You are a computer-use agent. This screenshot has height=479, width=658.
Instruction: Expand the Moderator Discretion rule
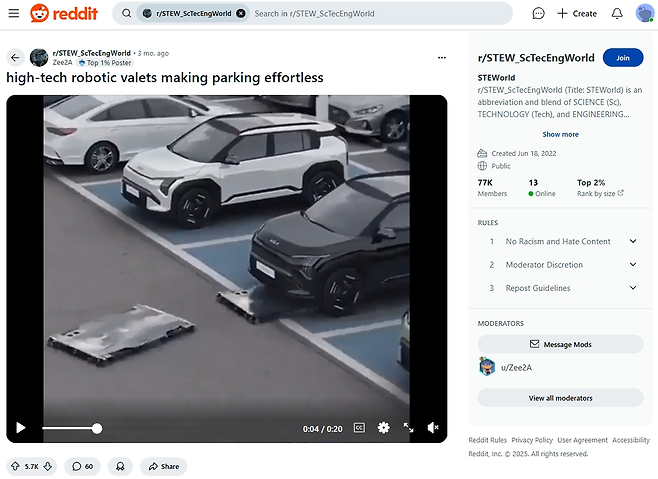tap(632, 264)
